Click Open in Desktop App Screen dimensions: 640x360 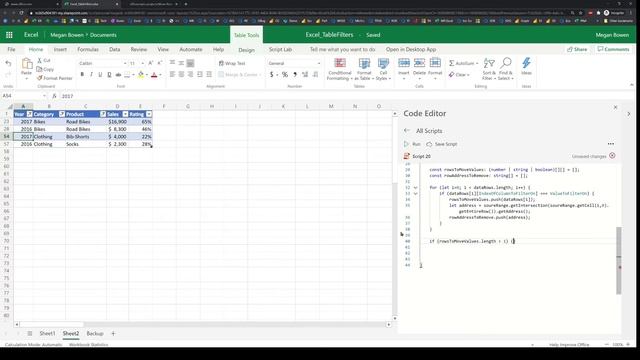(x=411, y=49)
